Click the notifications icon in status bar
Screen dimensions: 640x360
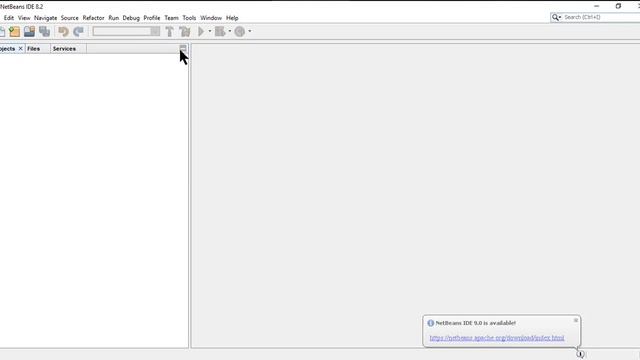(580, 354)
